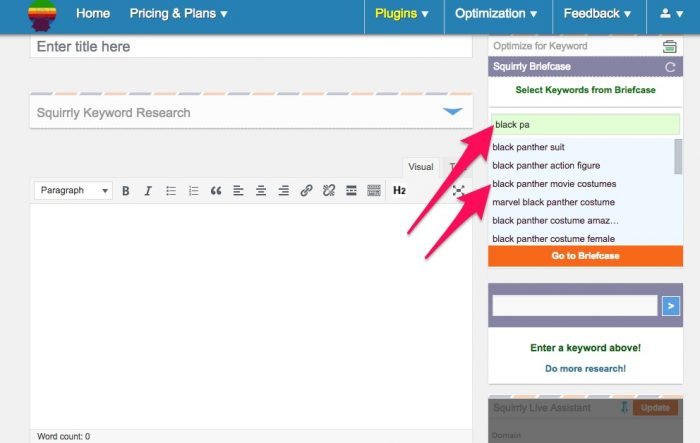Viewport: 700px width, 443px height.
Task: Select keyword black panther movie costumes
Action: (x=554, y=184)
